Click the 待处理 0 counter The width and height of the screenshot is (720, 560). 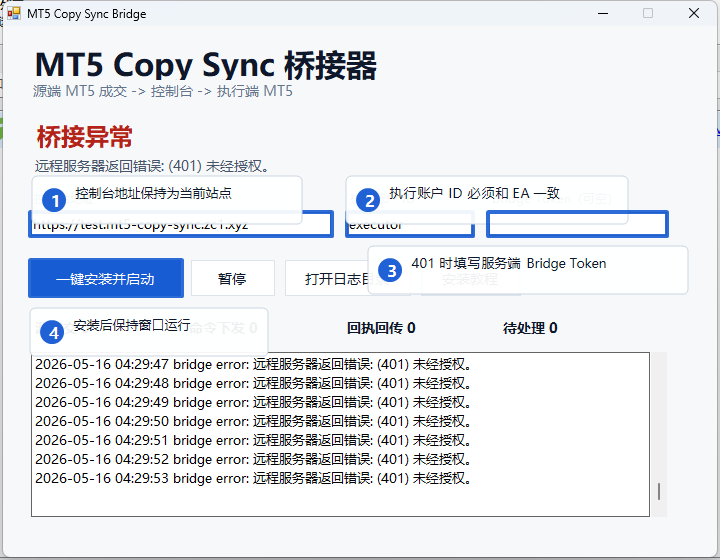point(530,328)
